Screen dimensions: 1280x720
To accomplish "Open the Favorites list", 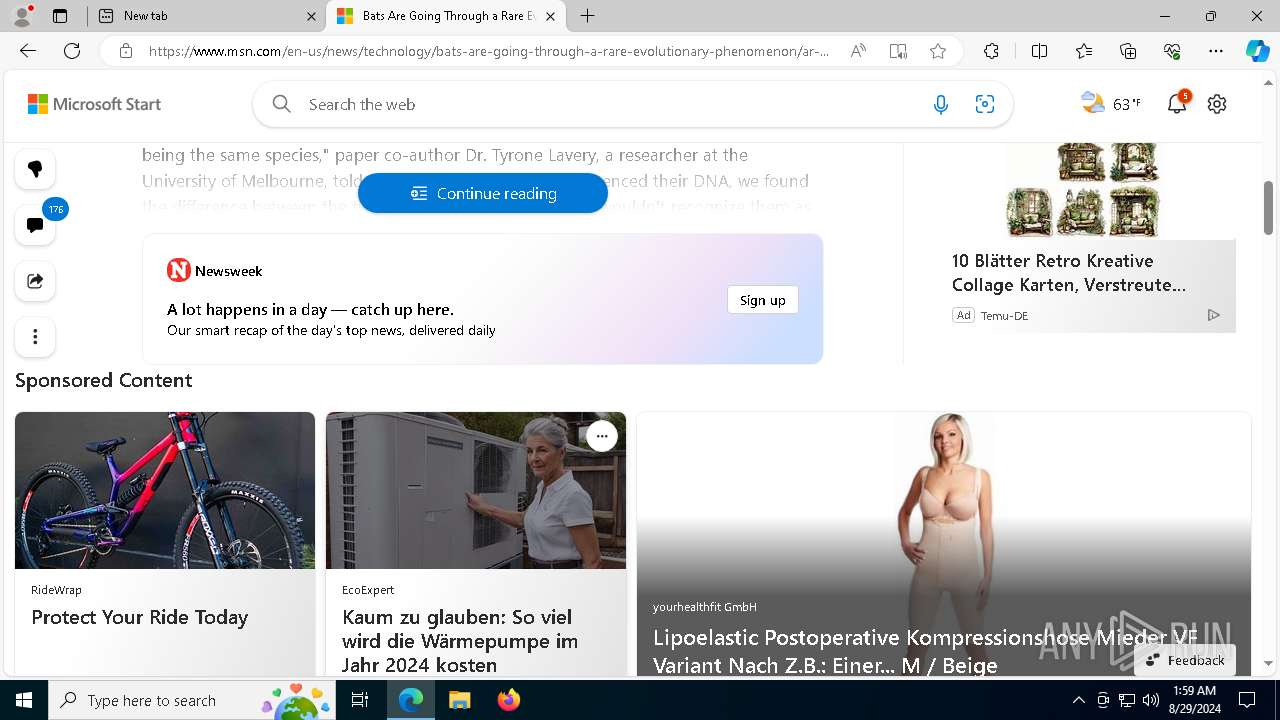I will [1084, 51].
